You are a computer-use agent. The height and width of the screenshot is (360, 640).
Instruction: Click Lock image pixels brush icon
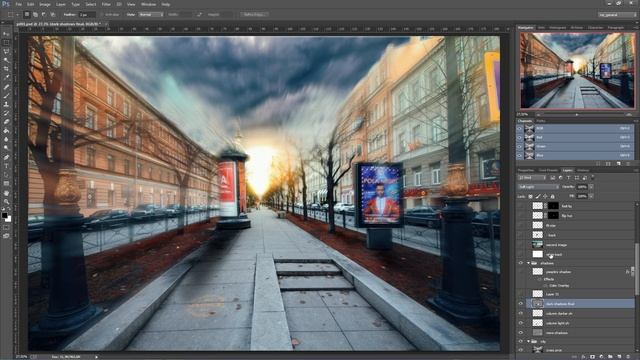[538, 196]
